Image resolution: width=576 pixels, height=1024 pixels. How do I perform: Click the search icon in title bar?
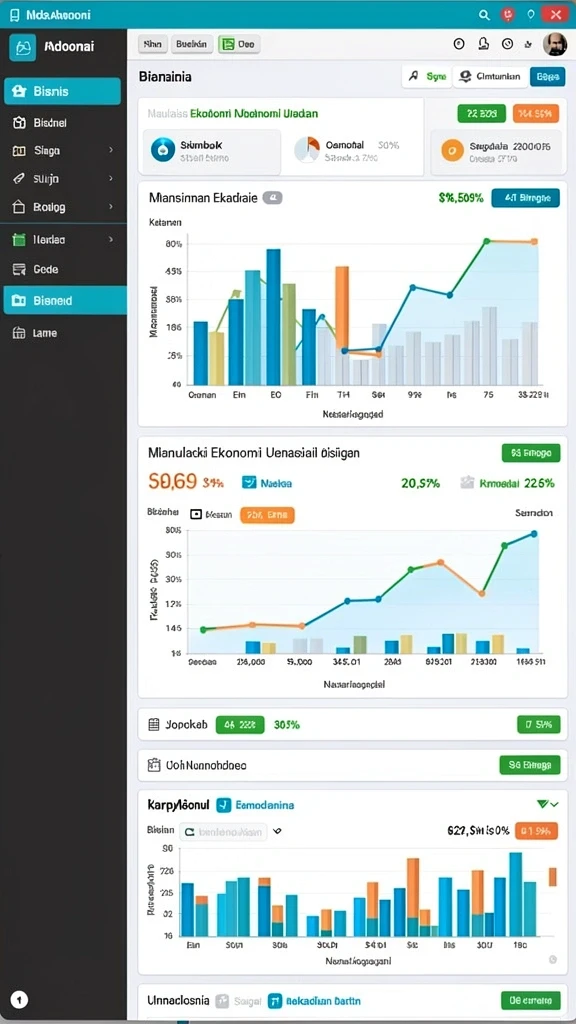point(484,14)
